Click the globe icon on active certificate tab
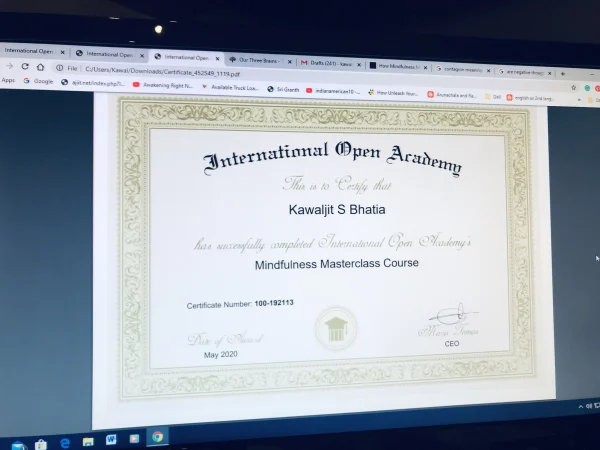Screen dimensions: 600x450 tap(157, 56)
